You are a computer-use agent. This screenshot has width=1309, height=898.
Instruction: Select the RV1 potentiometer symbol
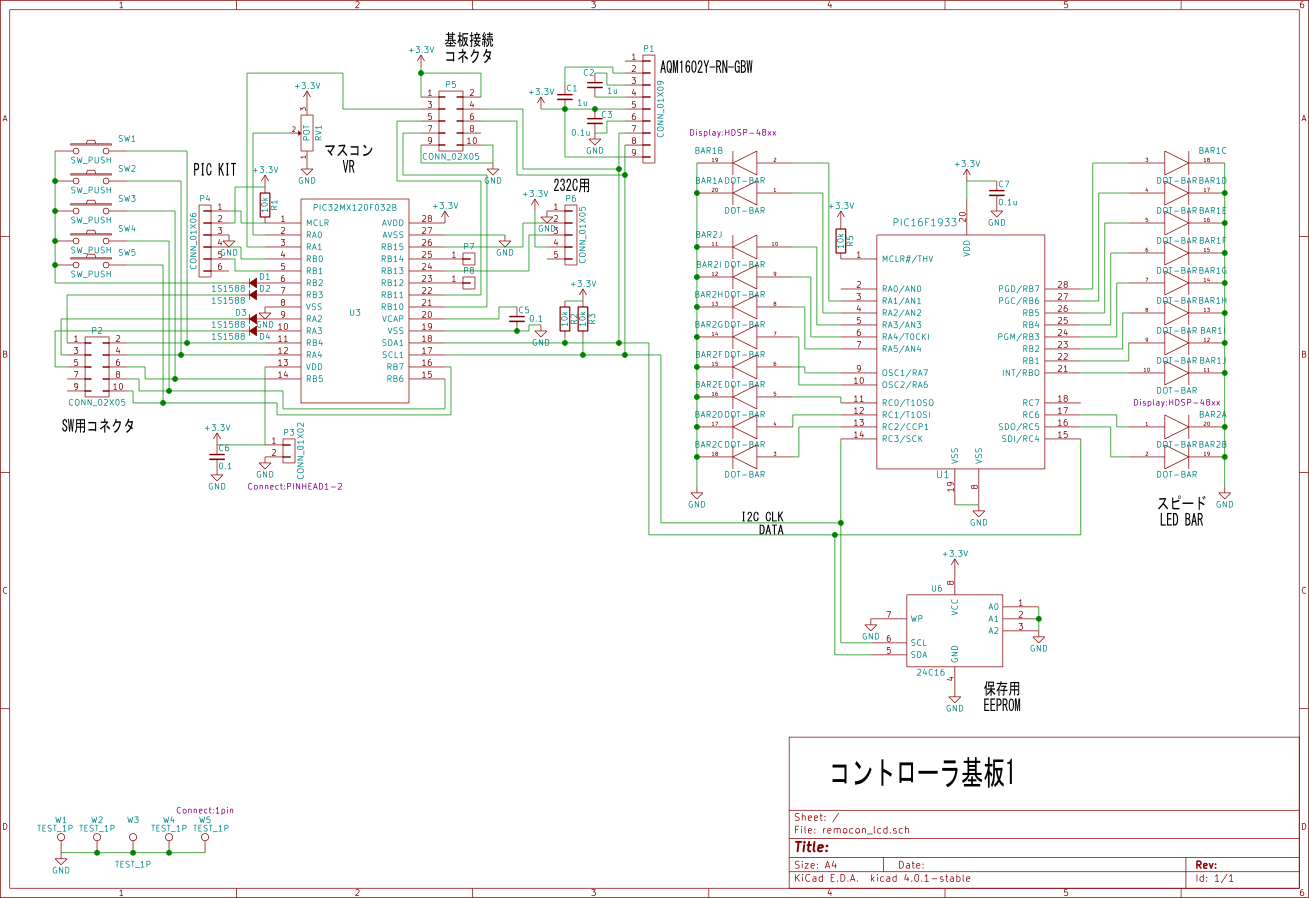coord(307,130)
